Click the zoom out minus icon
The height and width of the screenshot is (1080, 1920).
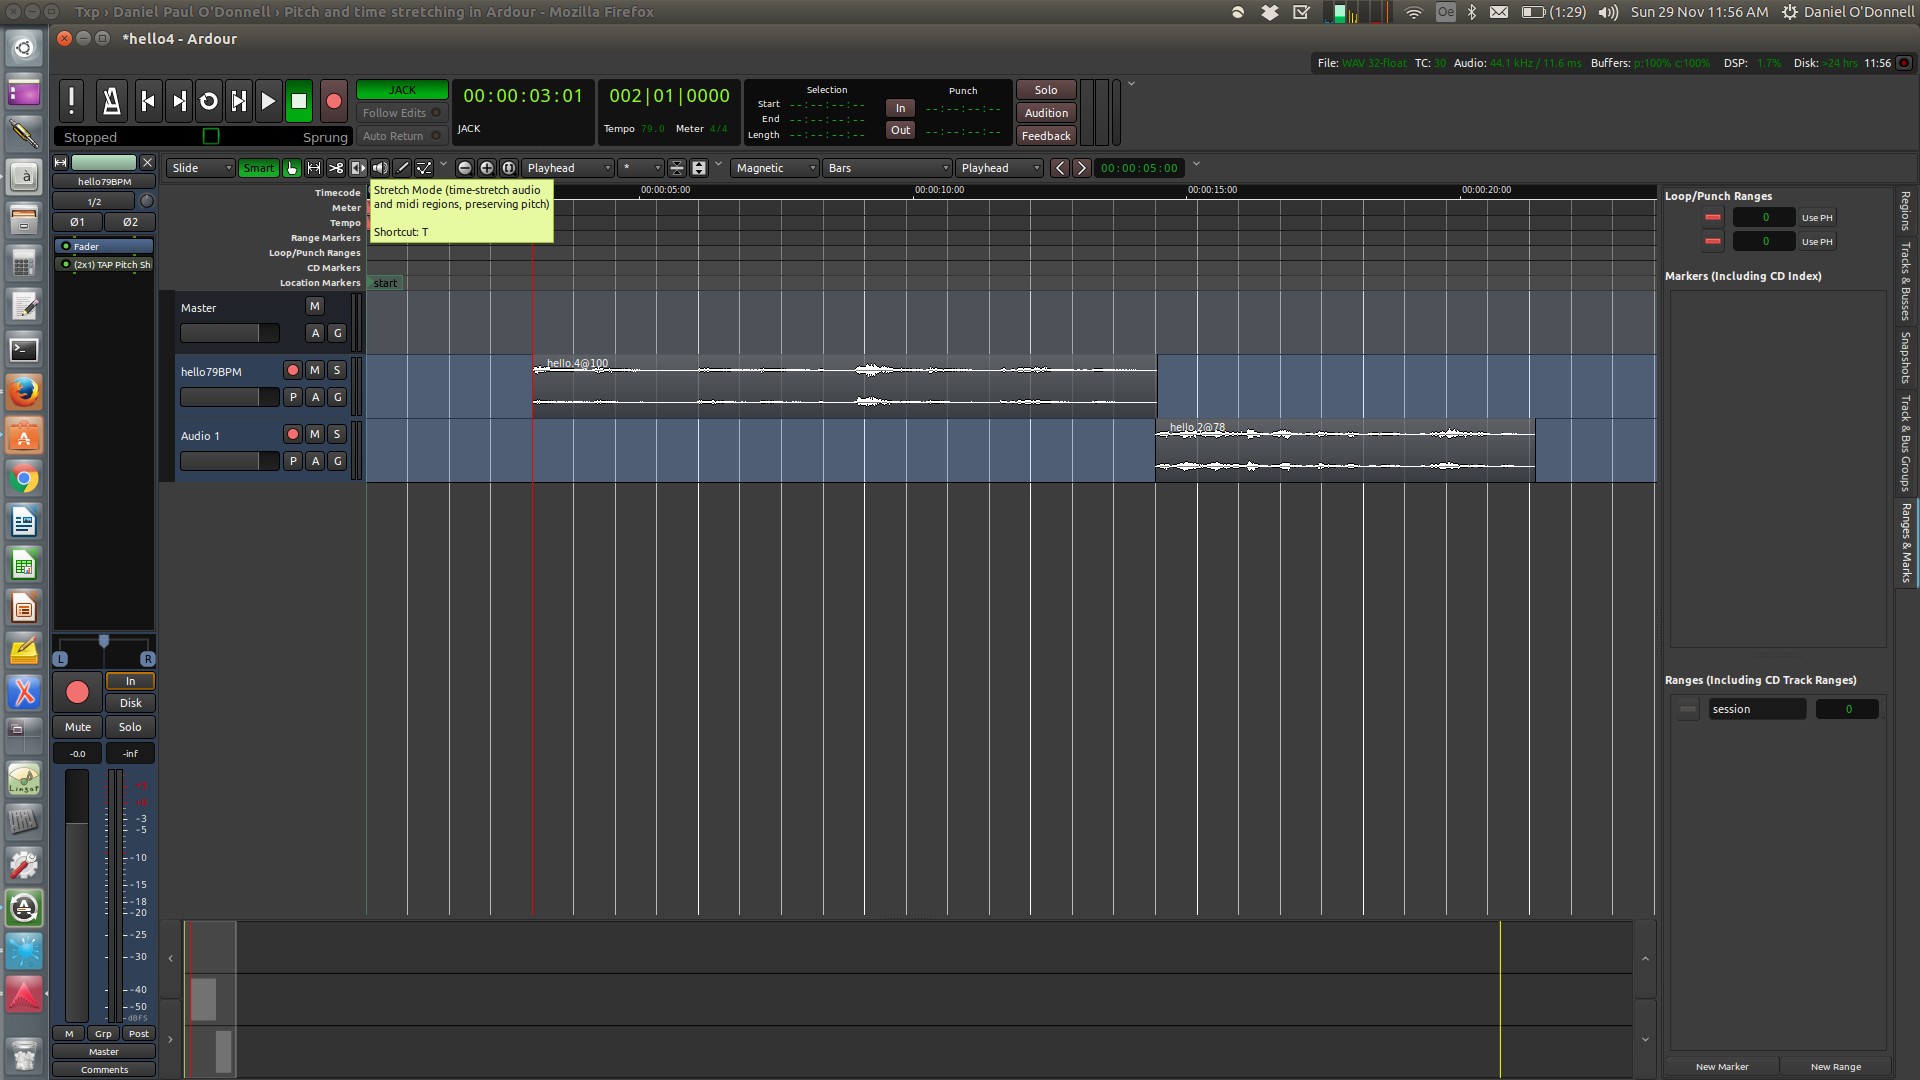(x=465, y=168)
